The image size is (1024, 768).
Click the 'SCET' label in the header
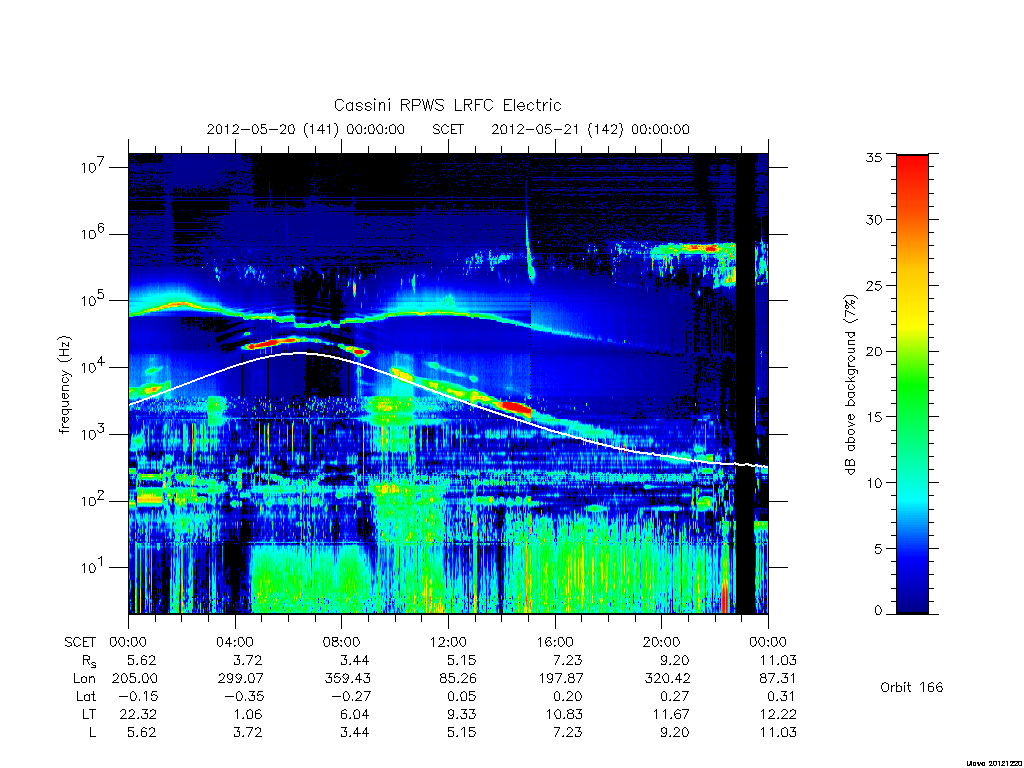448,129
